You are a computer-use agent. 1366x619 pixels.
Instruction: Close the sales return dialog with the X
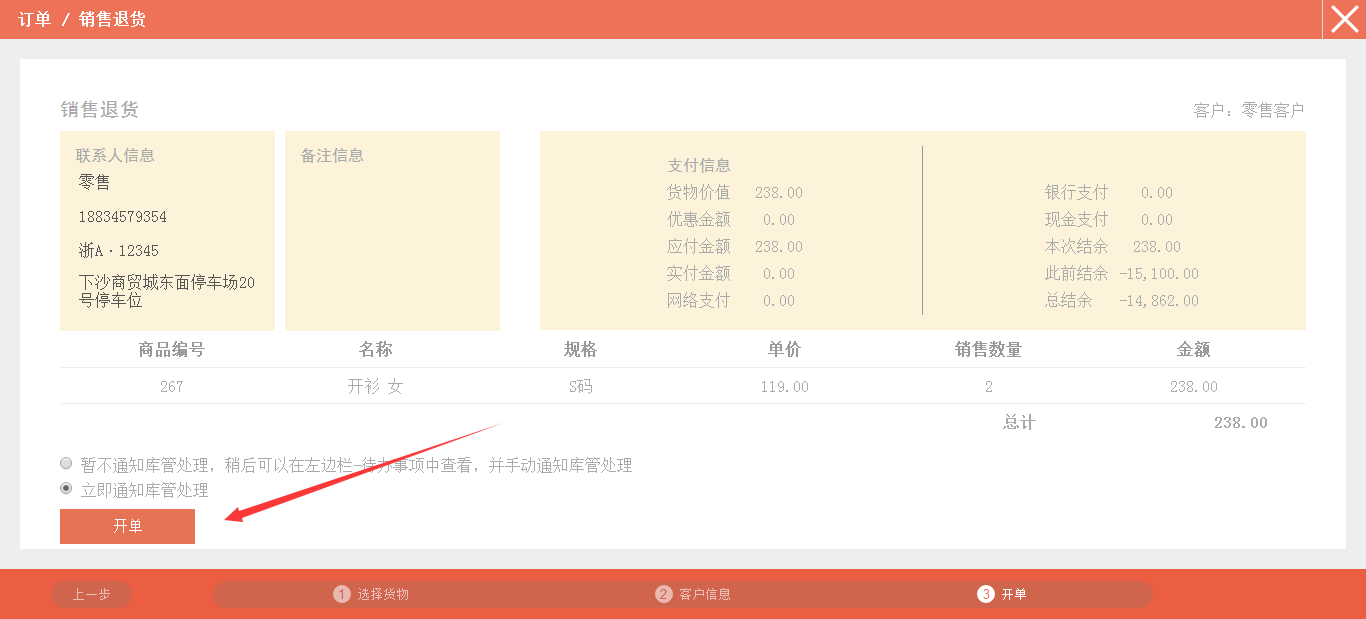[x=1344, y=19]
